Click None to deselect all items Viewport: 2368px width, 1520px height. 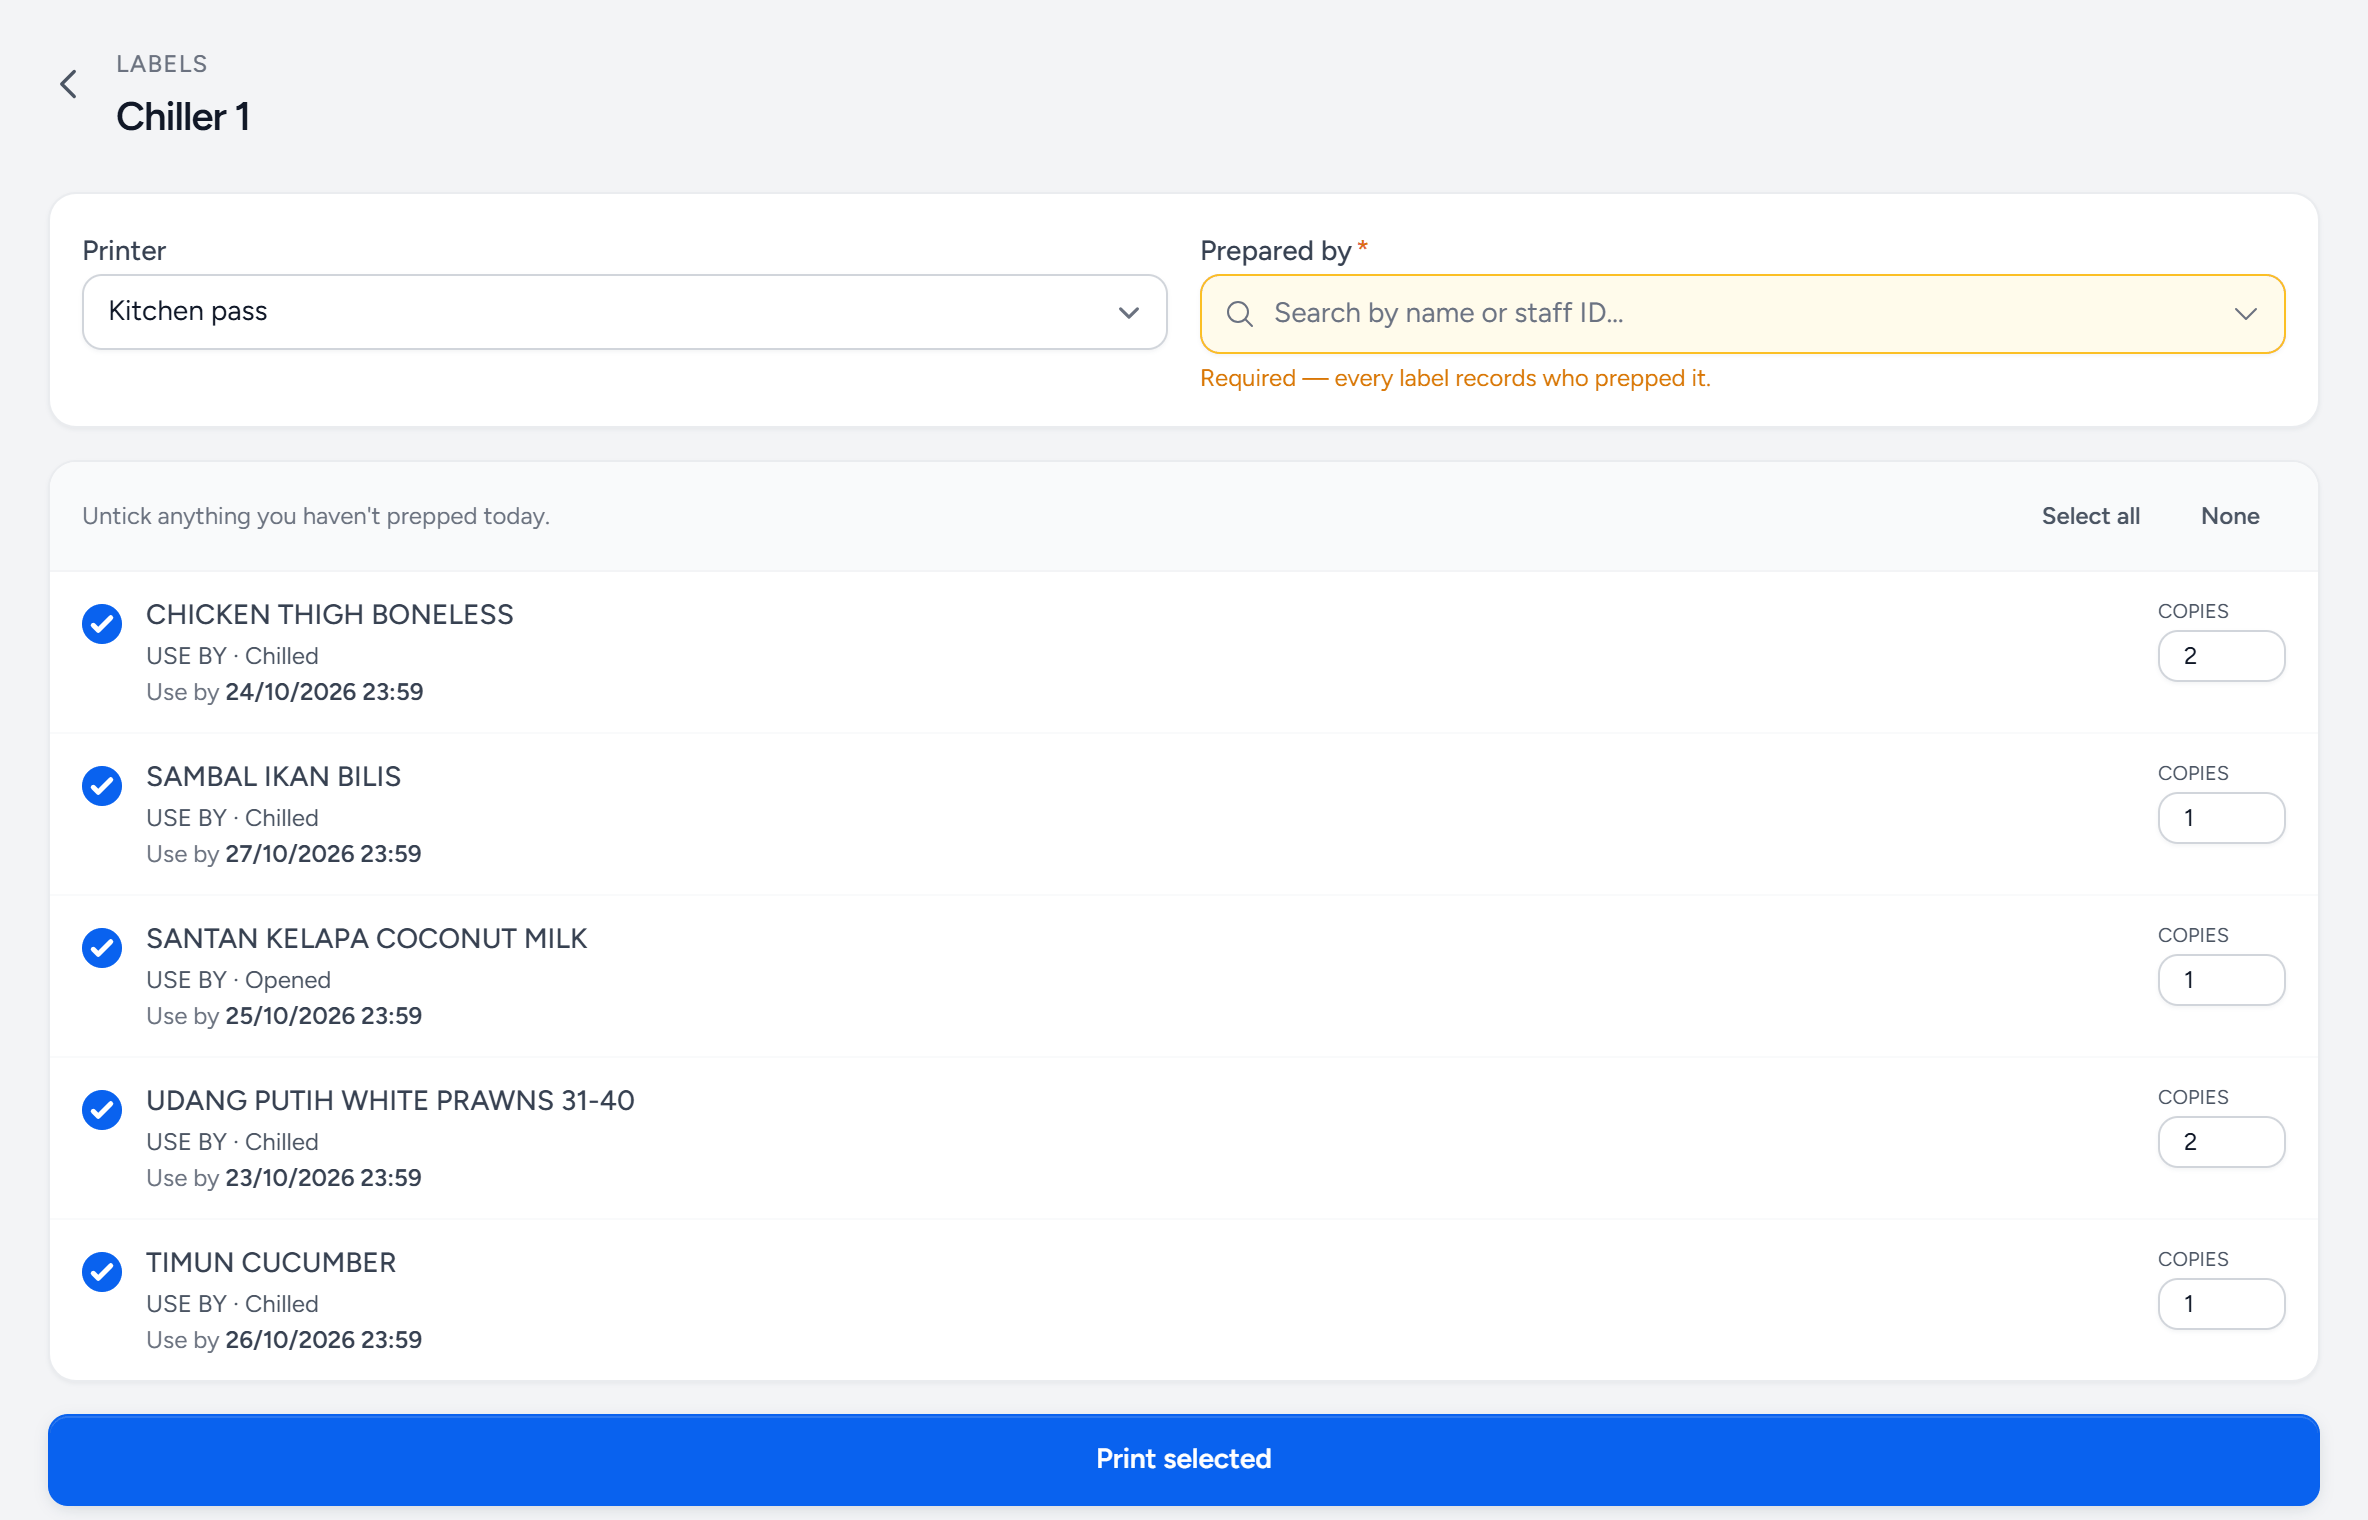coord(2230,516)
